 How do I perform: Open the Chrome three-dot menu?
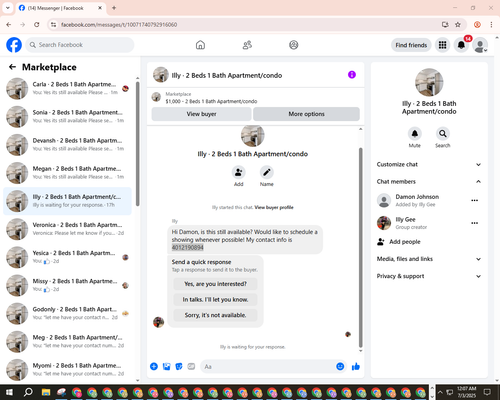click(491, 25)
